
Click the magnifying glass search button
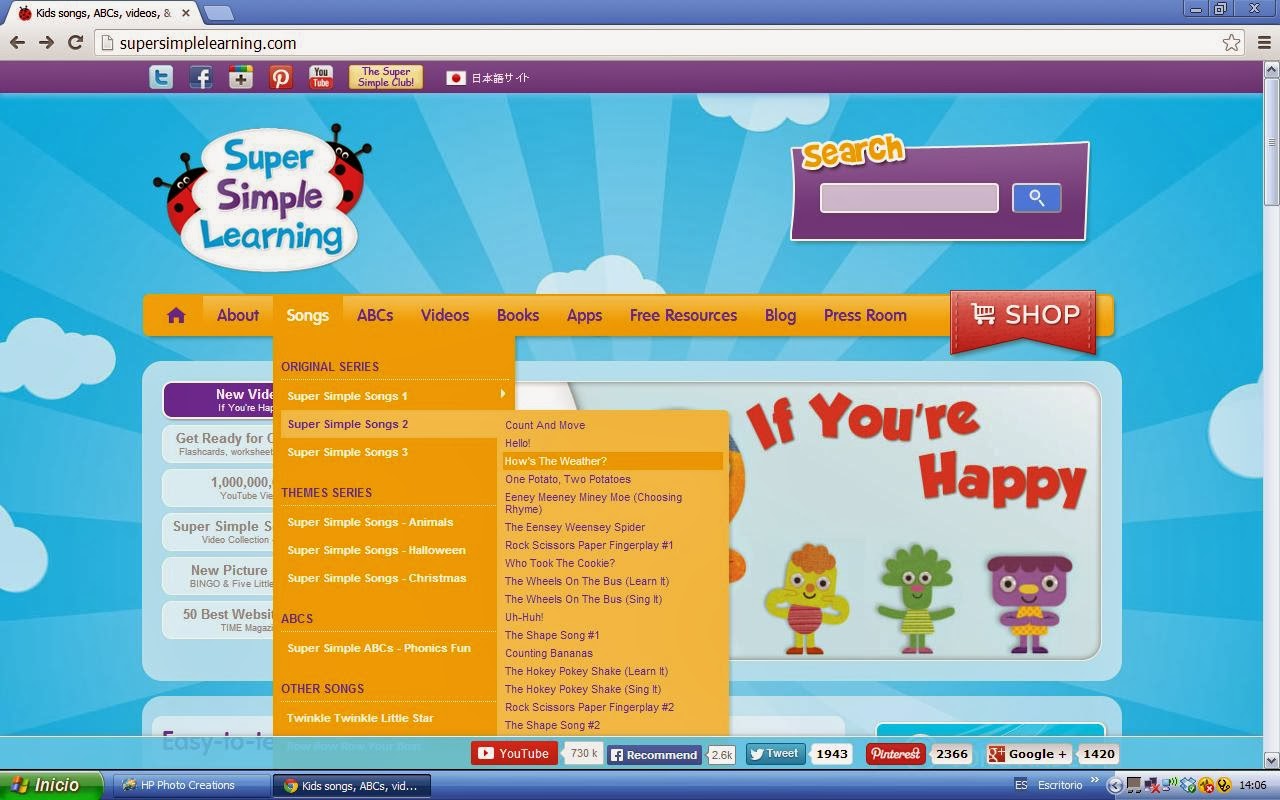[1036, 198]
